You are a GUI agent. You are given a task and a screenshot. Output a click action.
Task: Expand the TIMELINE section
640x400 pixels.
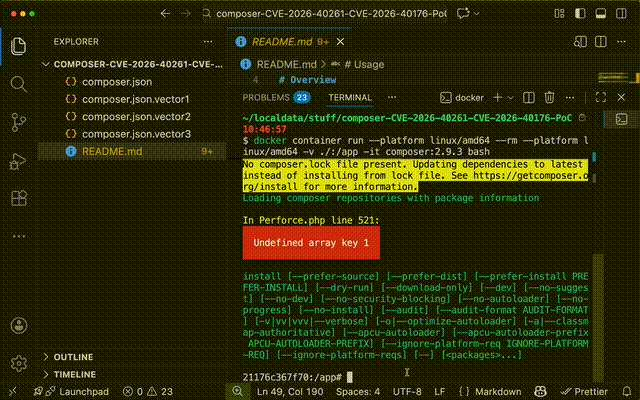tap(74, 373)
